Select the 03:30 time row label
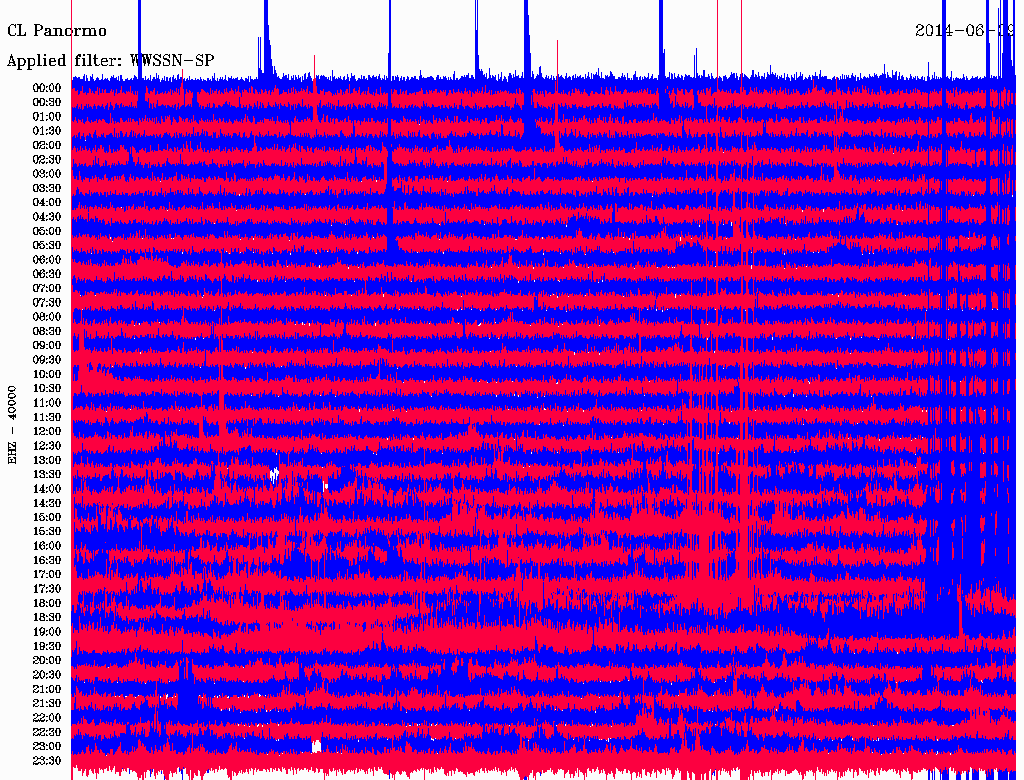The width and height of the screenshot is (1024, 780). (47, 188)
